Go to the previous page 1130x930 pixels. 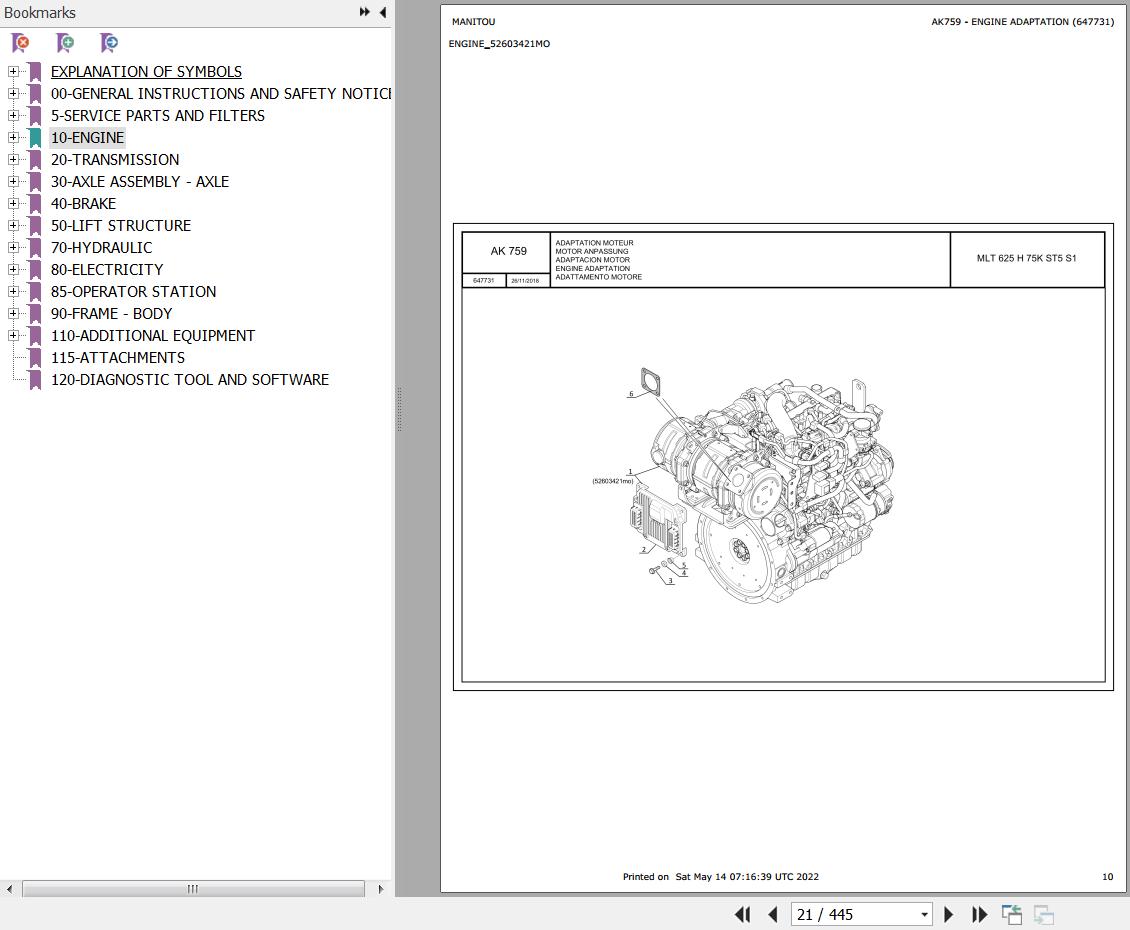(773, 915)
